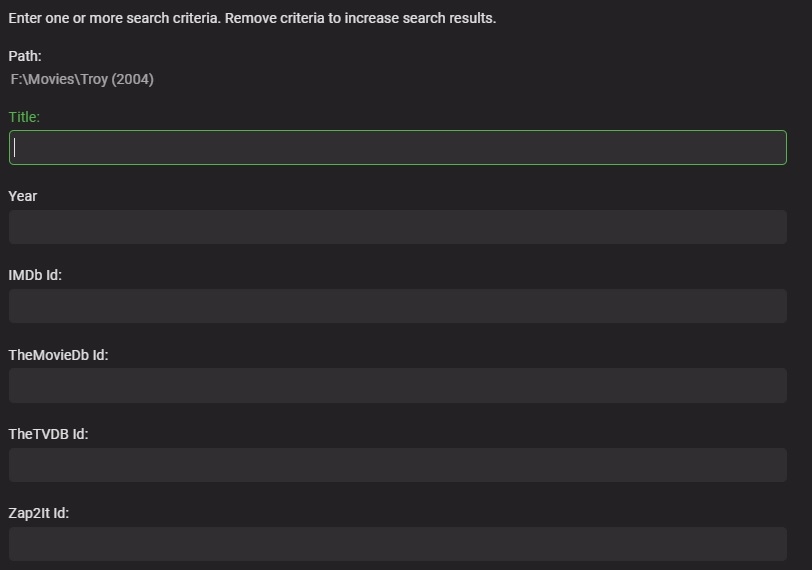Click the 'TheTVDB Id:' label text
This screenshot has height=570, width=812.
click(49, 434)
